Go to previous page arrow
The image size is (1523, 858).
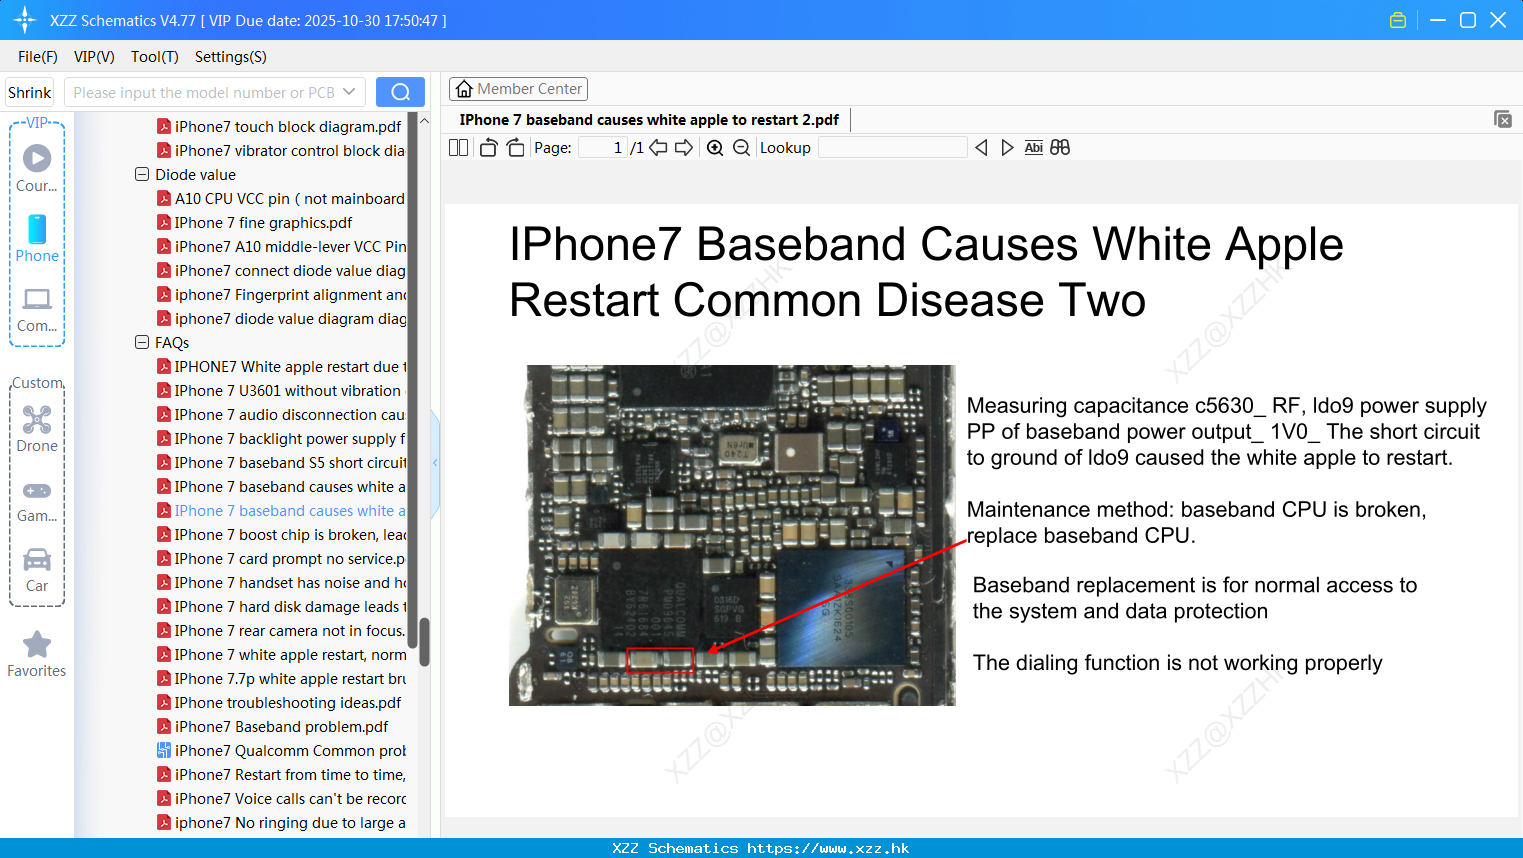click(x=658, y=148)
